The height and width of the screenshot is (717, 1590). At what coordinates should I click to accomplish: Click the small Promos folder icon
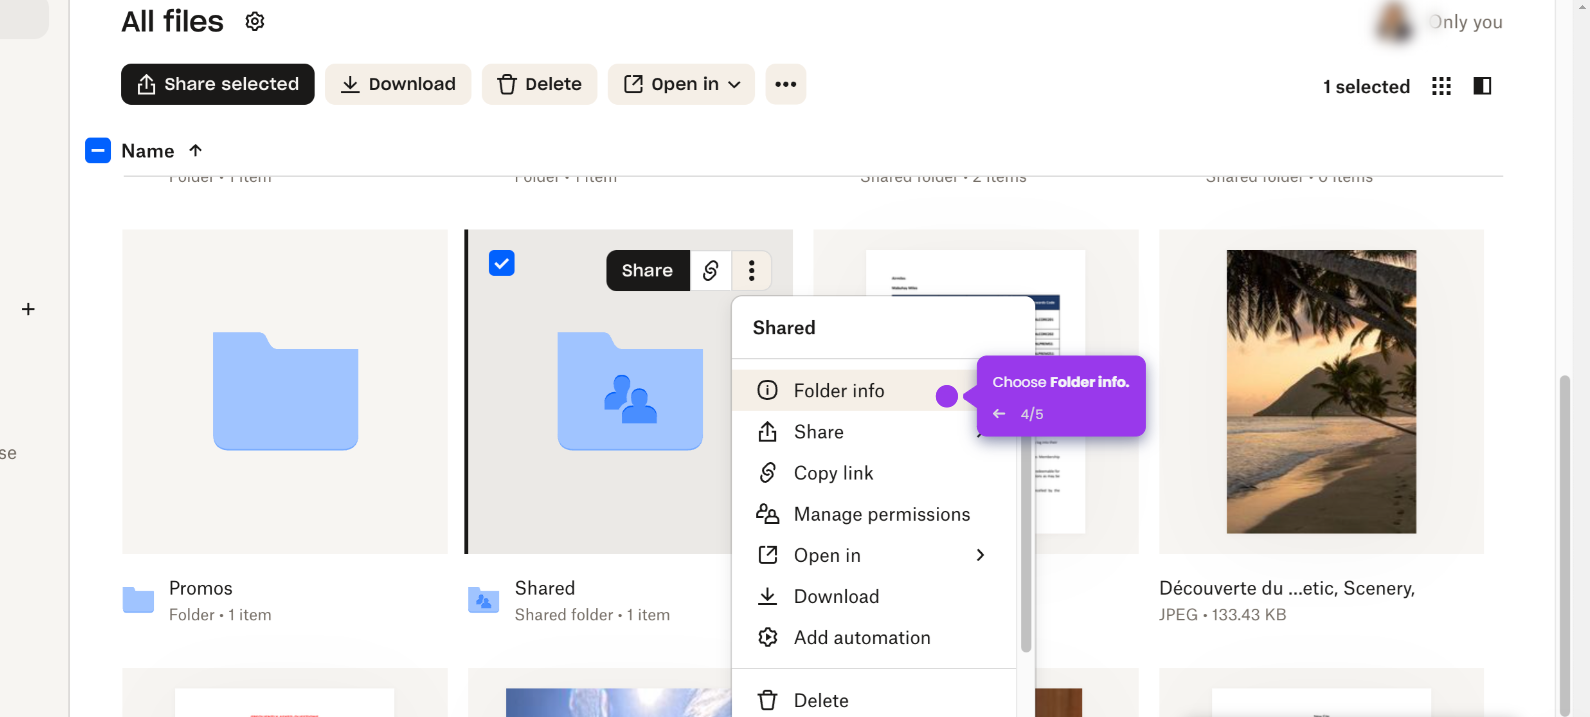(138, 600)
